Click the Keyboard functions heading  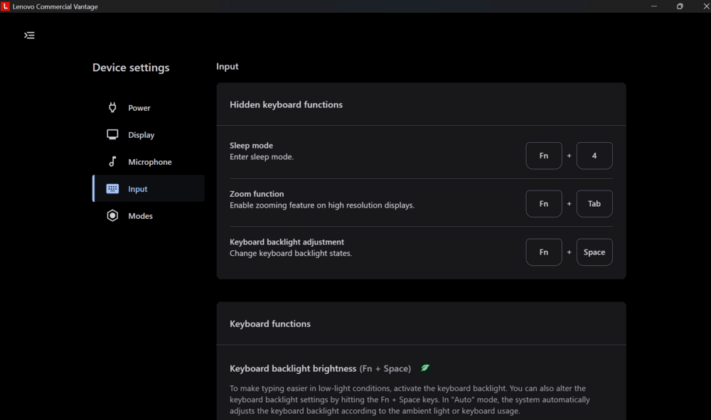[270, 324]
